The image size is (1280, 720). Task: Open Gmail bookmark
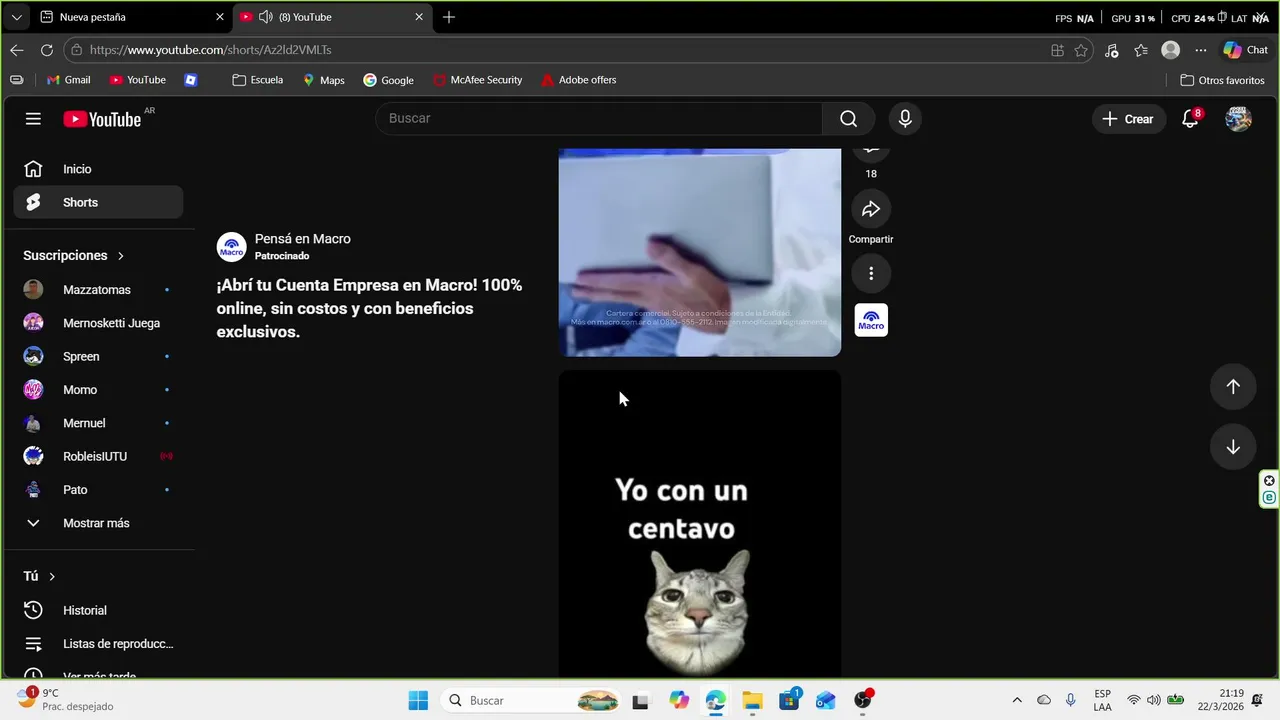pyautogui.click(x=68, y=80)
